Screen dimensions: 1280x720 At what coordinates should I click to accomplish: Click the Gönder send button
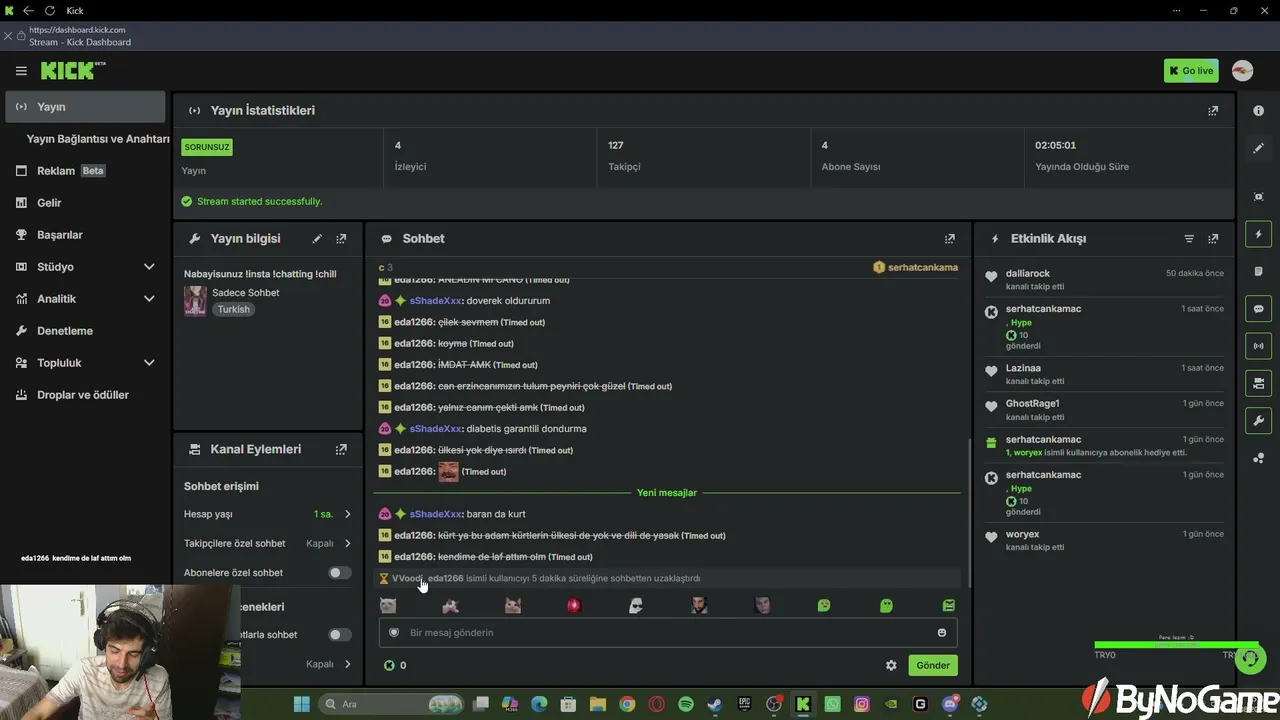click(x=932, y=665)
